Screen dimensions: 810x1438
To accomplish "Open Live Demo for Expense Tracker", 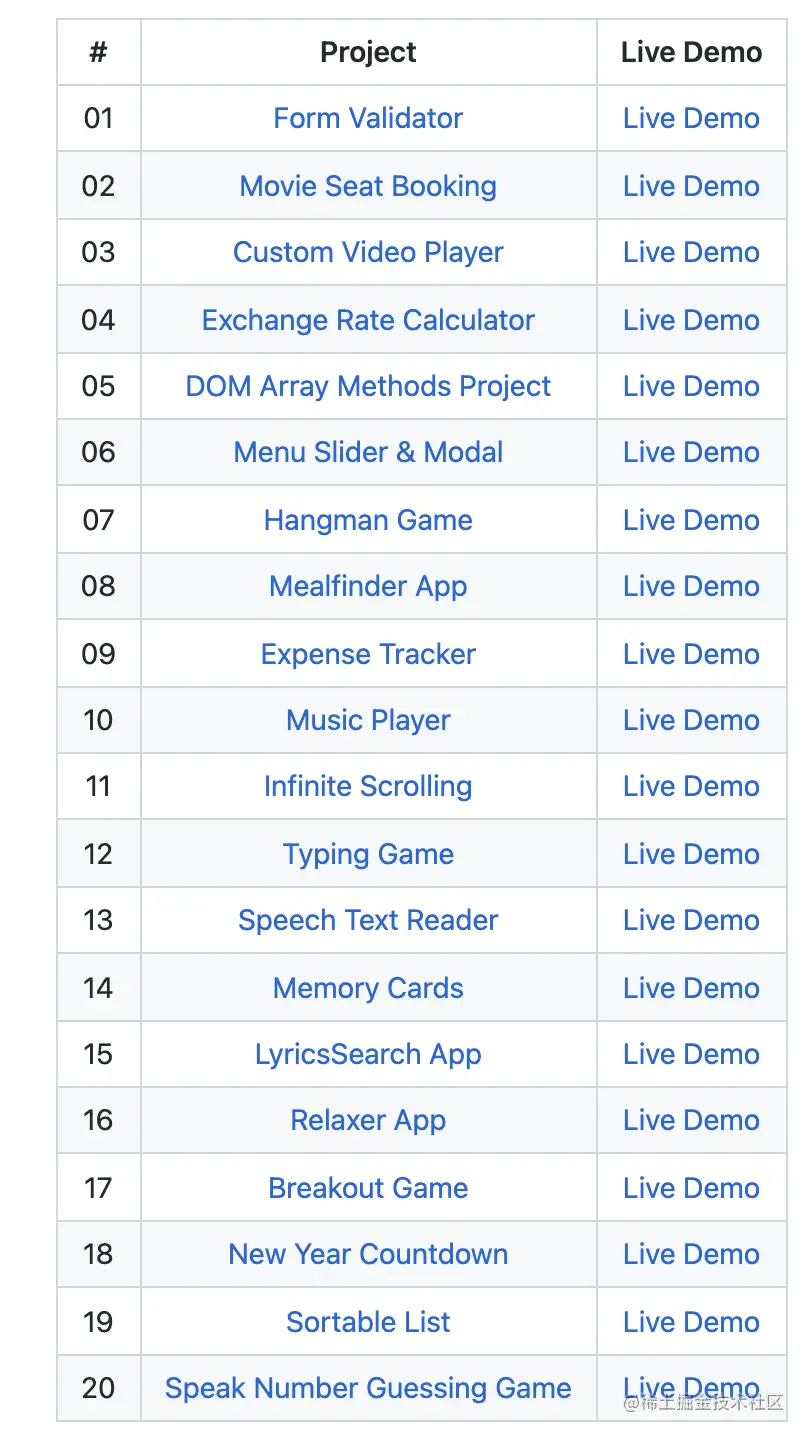I will pyautogui.click(x=691, y=654).
